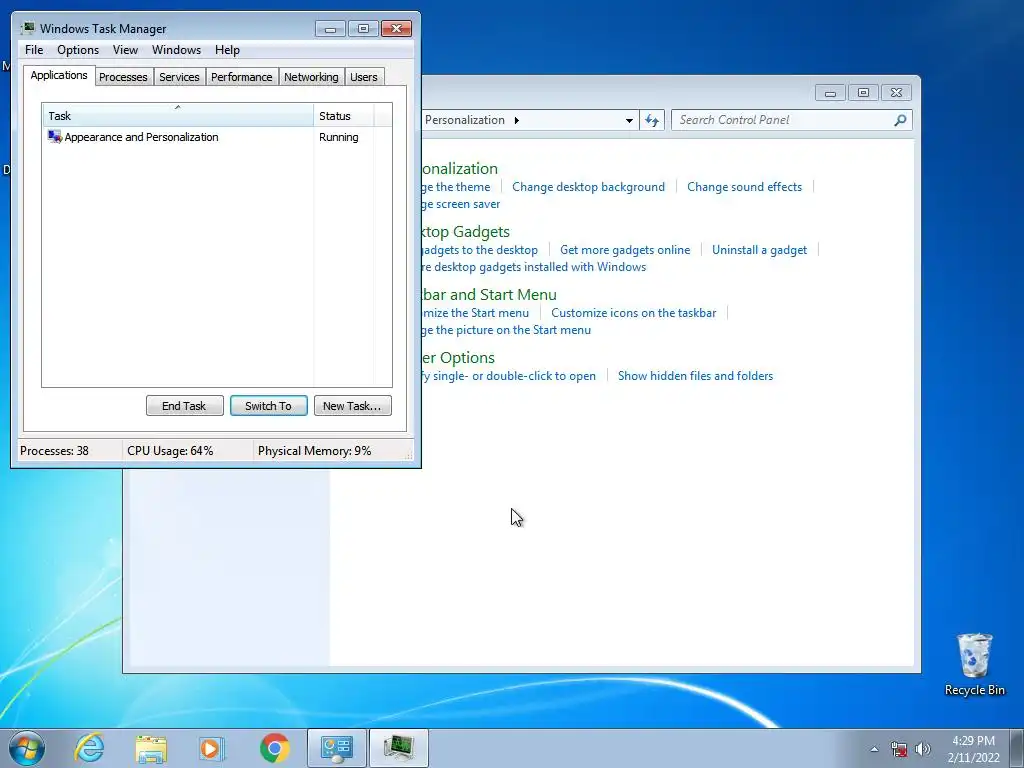
Task: Open picture on the Start menu link
Action: [506, 330]
